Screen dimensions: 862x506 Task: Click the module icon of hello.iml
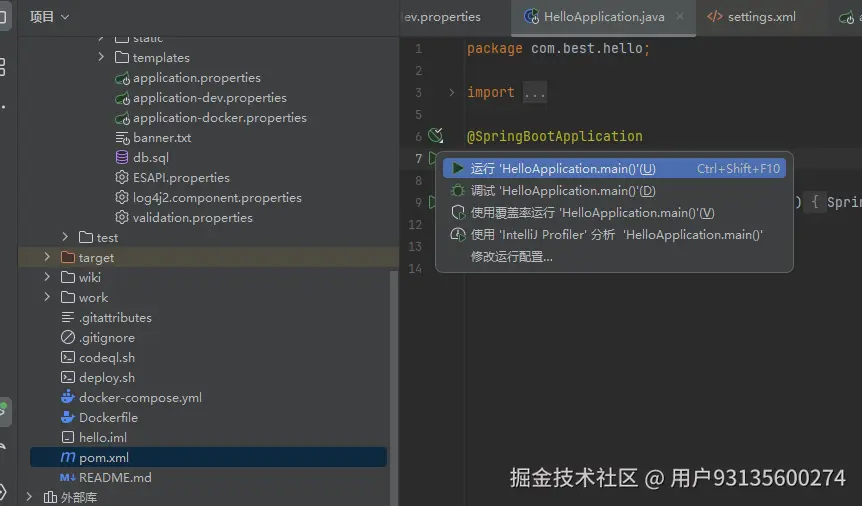coord(68,437)
